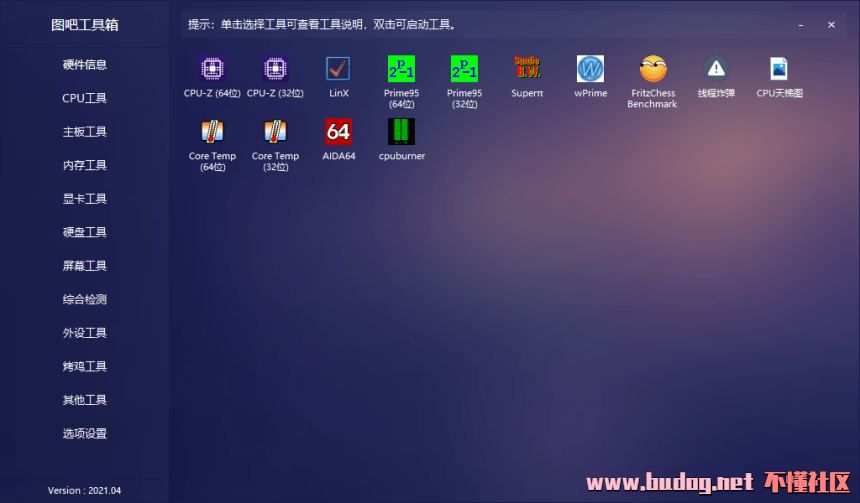Switch to the 硬盘工具 category
This screenshot has height=503, width=860.
tap(84, 232)
